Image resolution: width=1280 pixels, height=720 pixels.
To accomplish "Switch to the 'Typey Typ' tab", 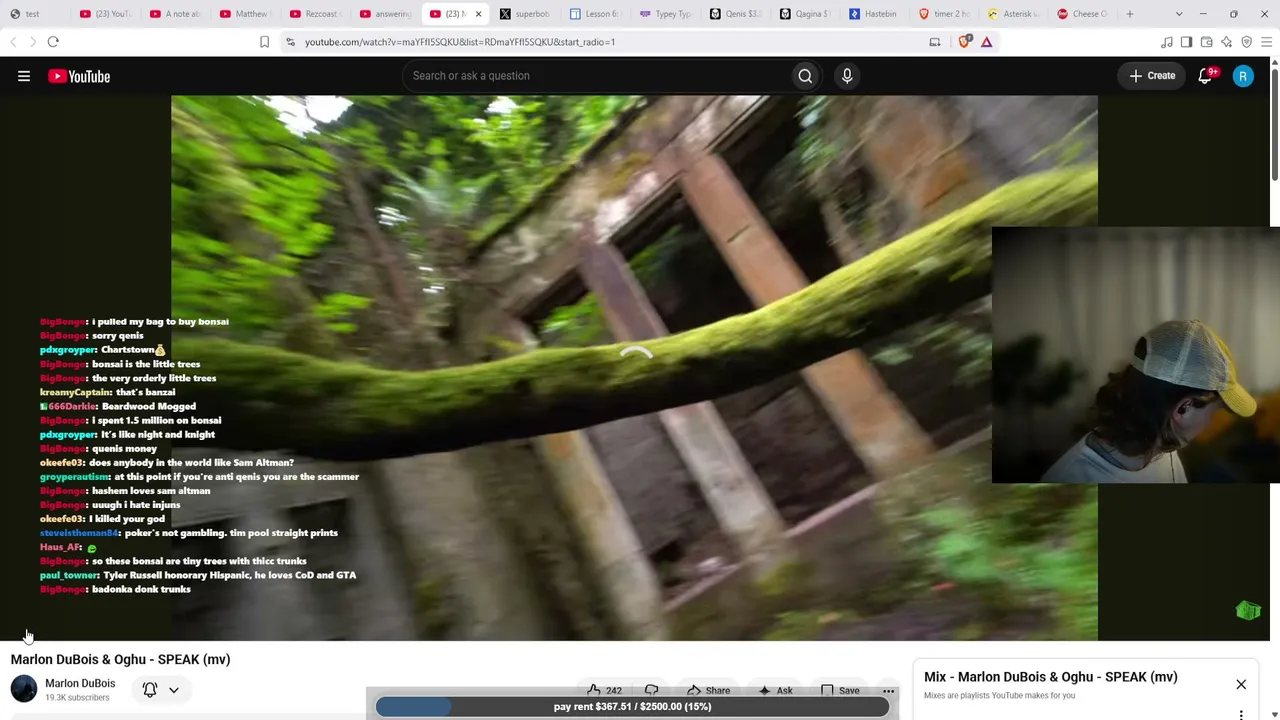I will click(665, 14).
